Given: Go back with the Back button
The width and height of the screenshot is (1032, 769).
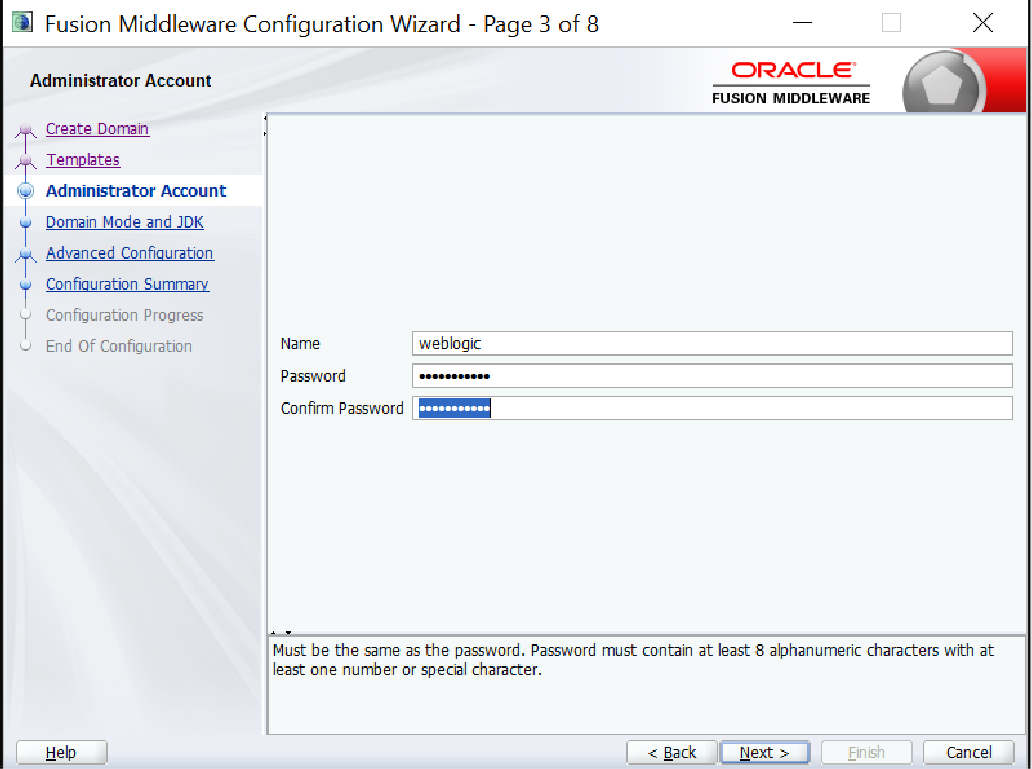Looking at the screenshot, I should pyautogui.click(x=672, y=752).
